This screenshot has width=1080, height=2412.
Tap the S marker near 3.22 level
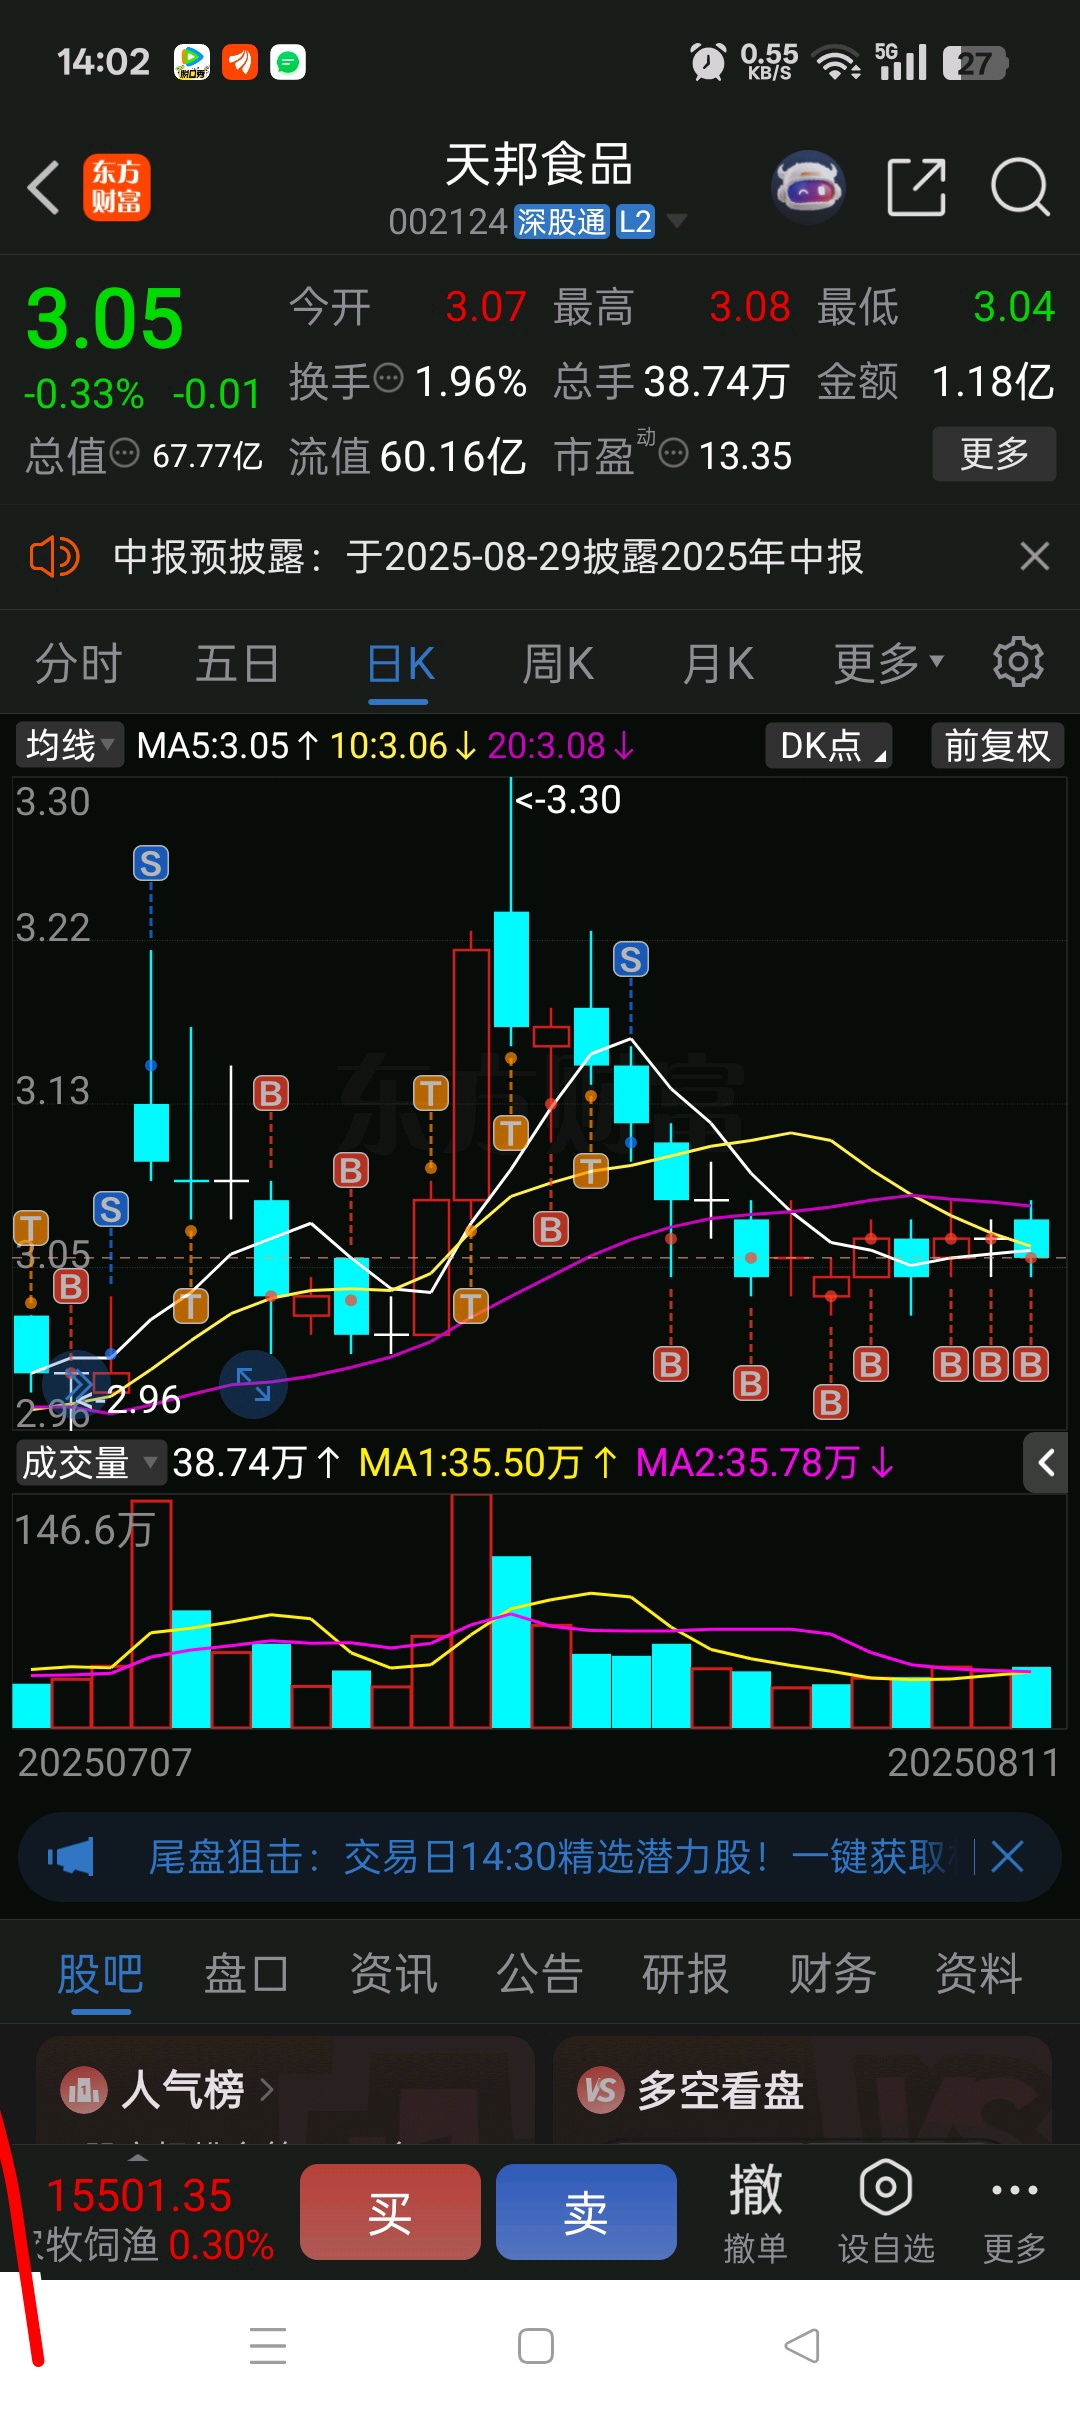(631, 960)
